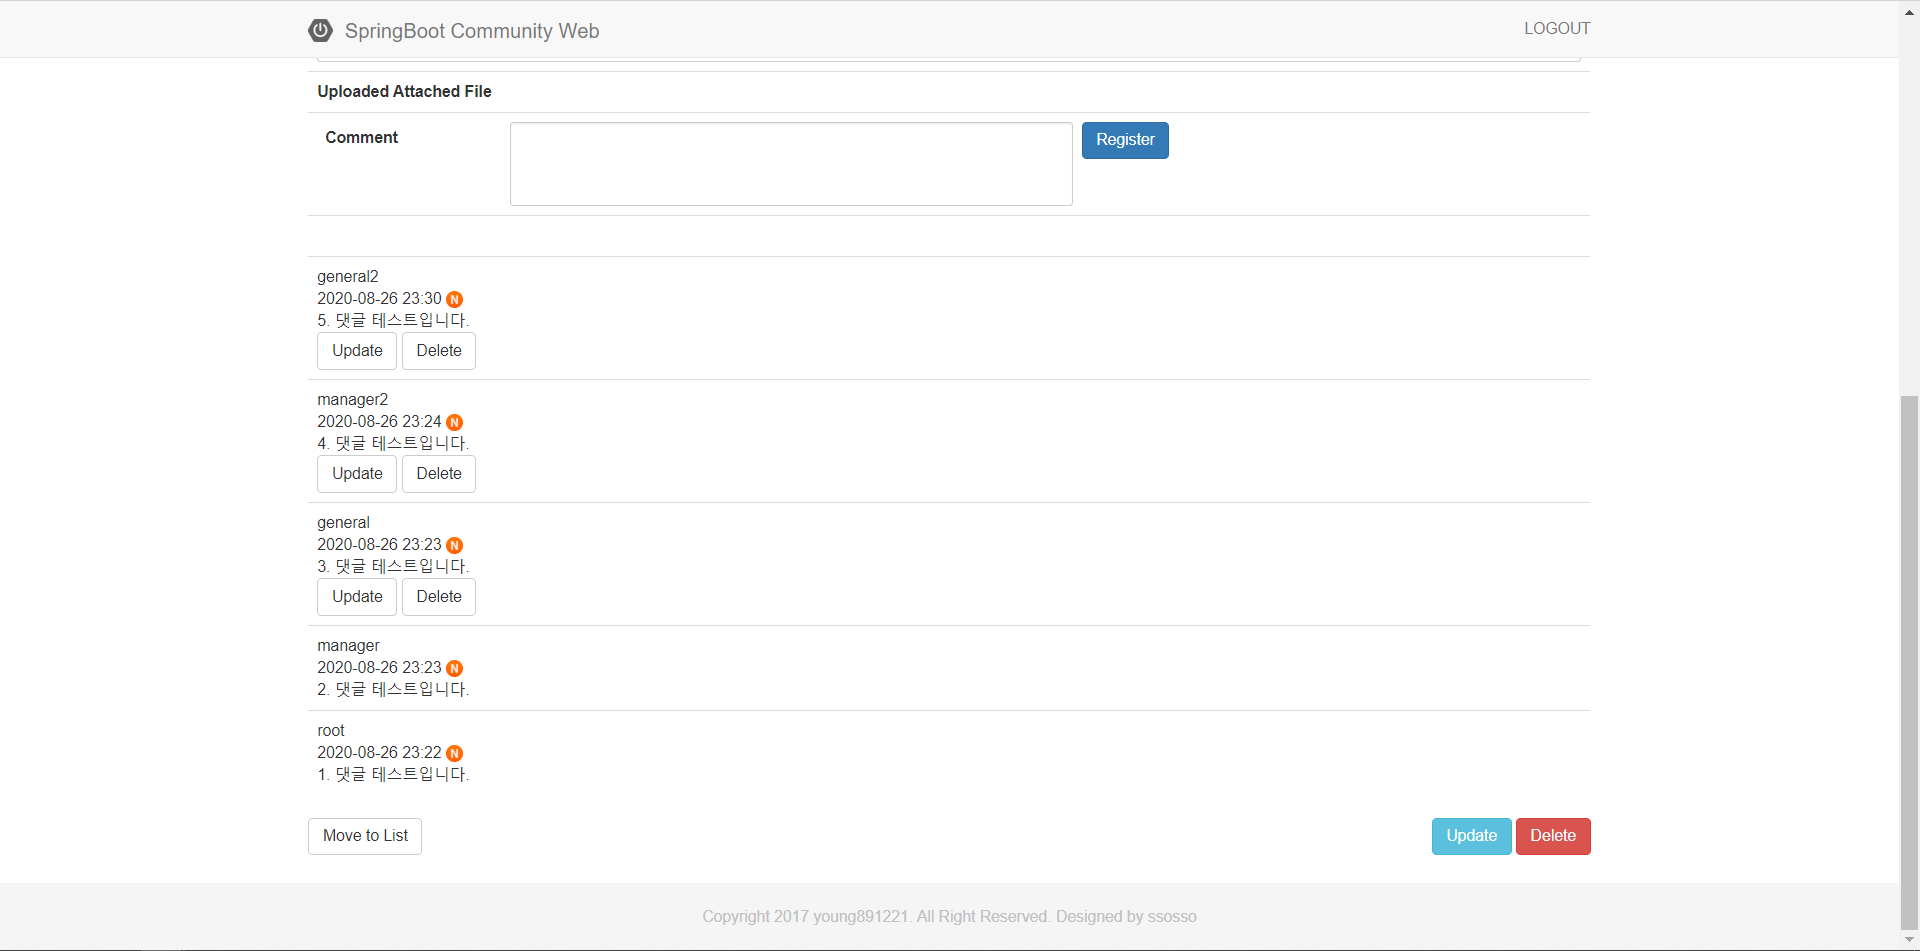Click the scrollbar down arrow
1920x951 pixels.
[x=1909, y=941]
